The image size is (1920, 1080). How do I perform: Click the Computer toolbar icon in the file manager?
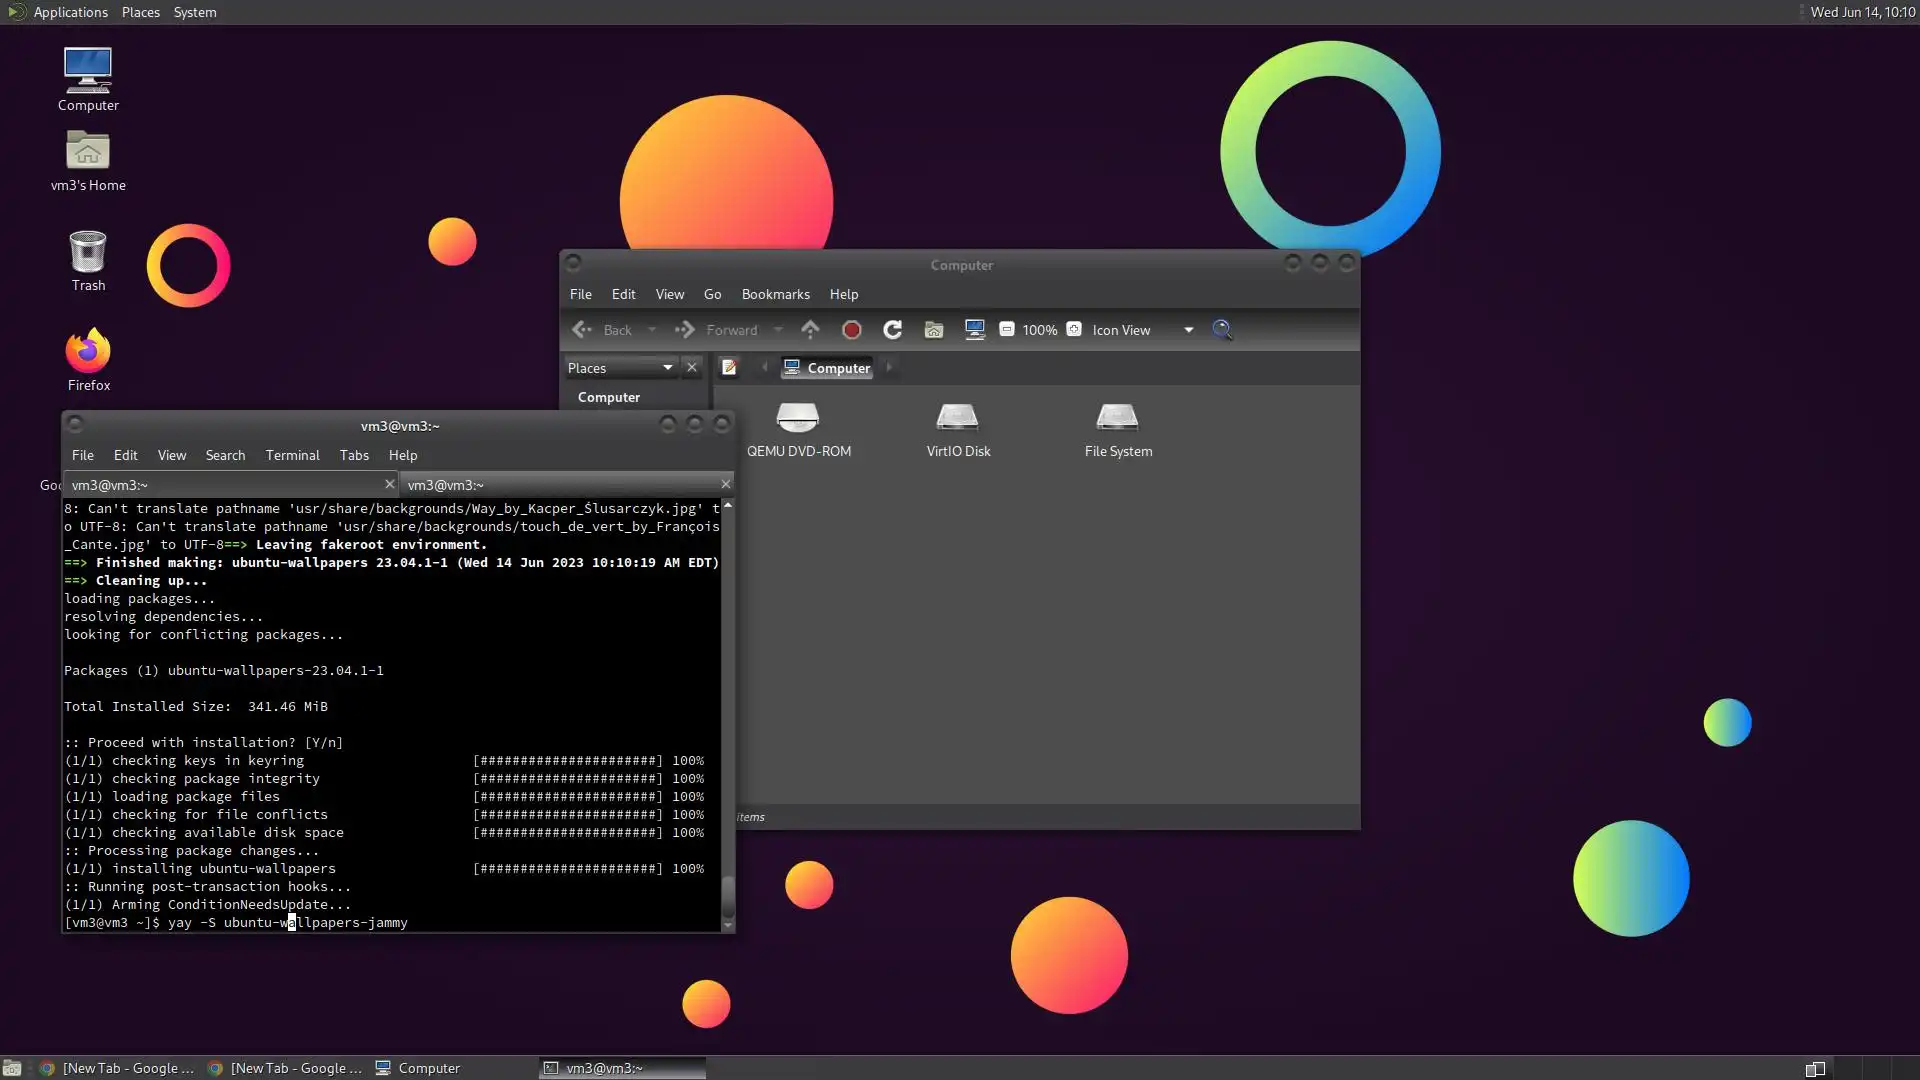[975, 330]
